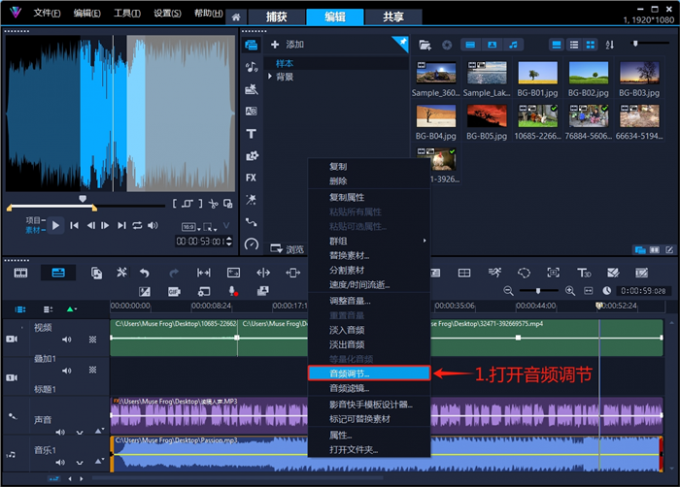Open the title (T) library icon
The width and height of the screenshot is (680, 487).
[251, 134]
